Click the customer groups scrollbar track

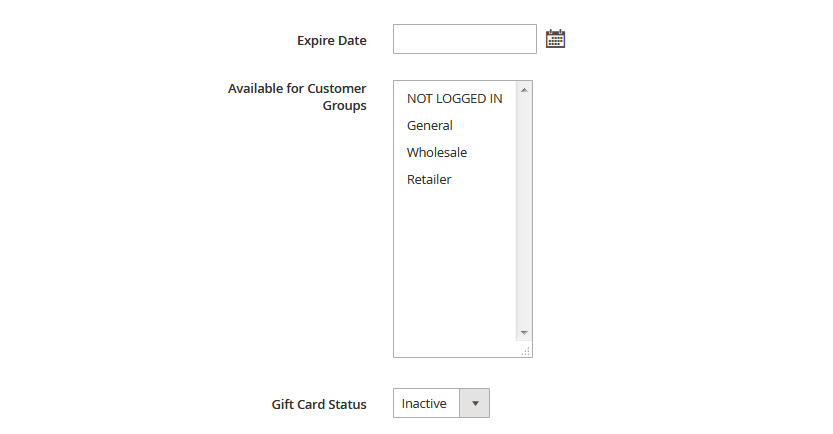click(x=524, y=211)
